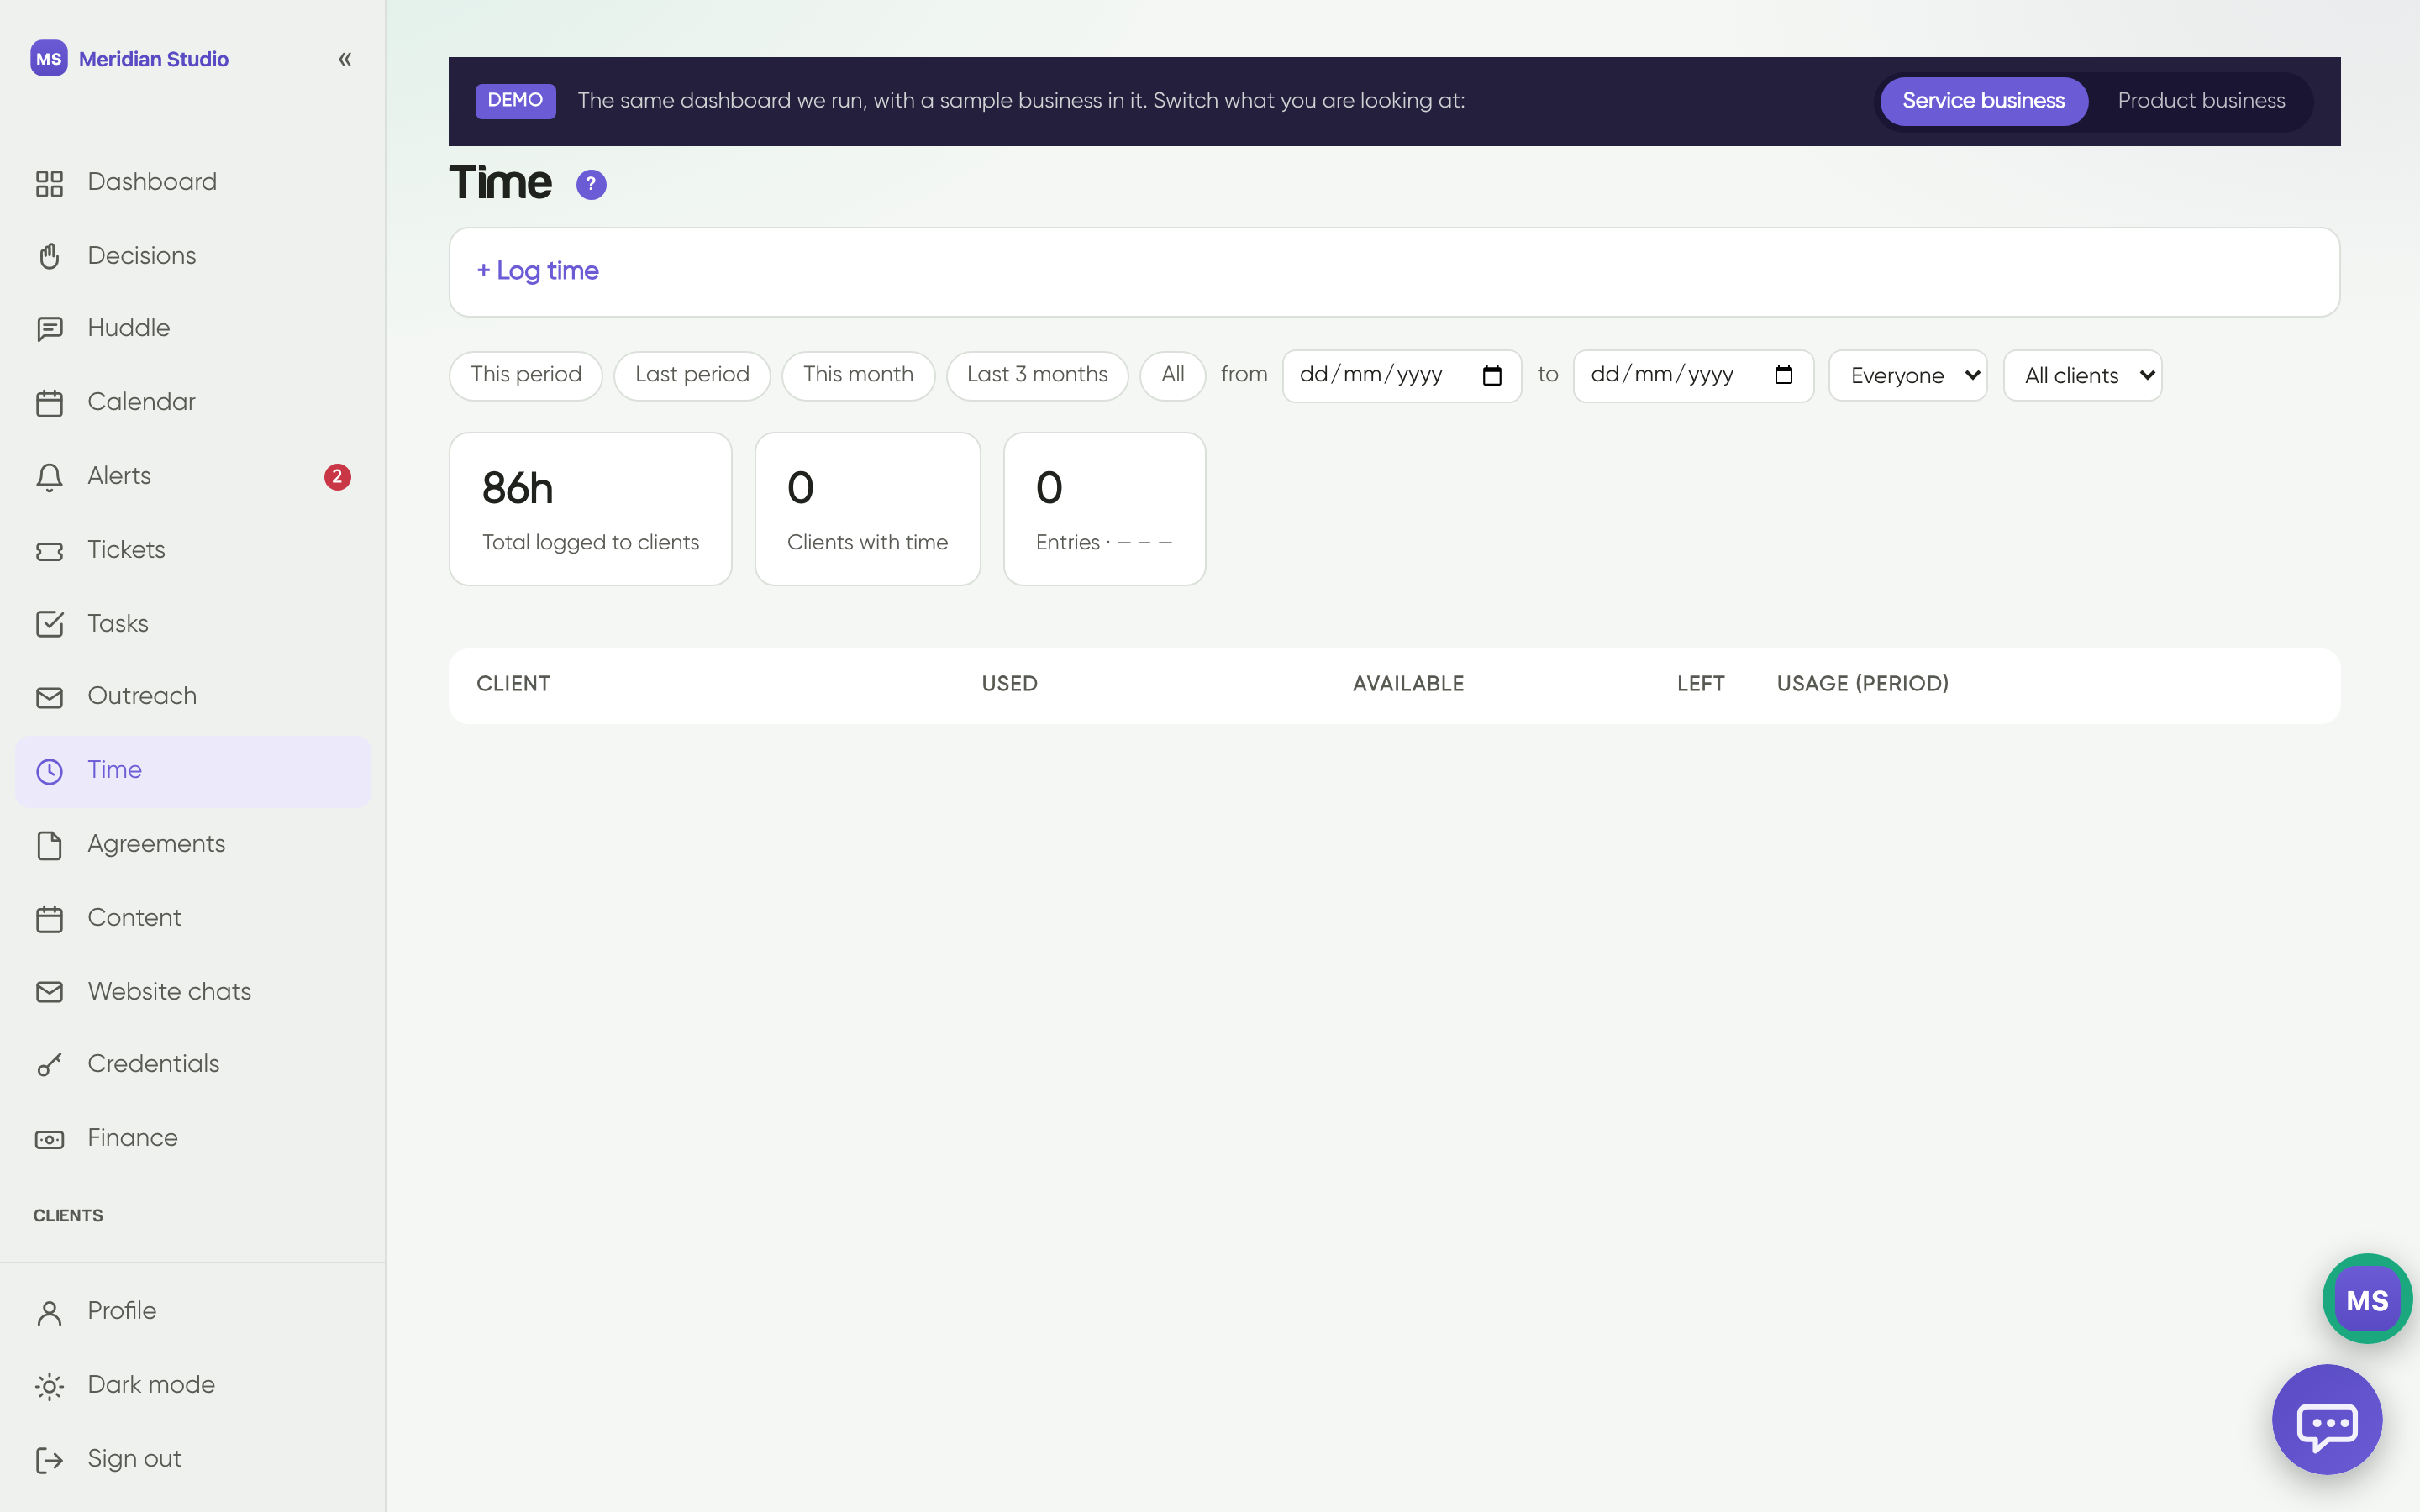Open the help question mark beside Time
Viewport: 2420px width, 1512px height.
(x=591, y=184)
